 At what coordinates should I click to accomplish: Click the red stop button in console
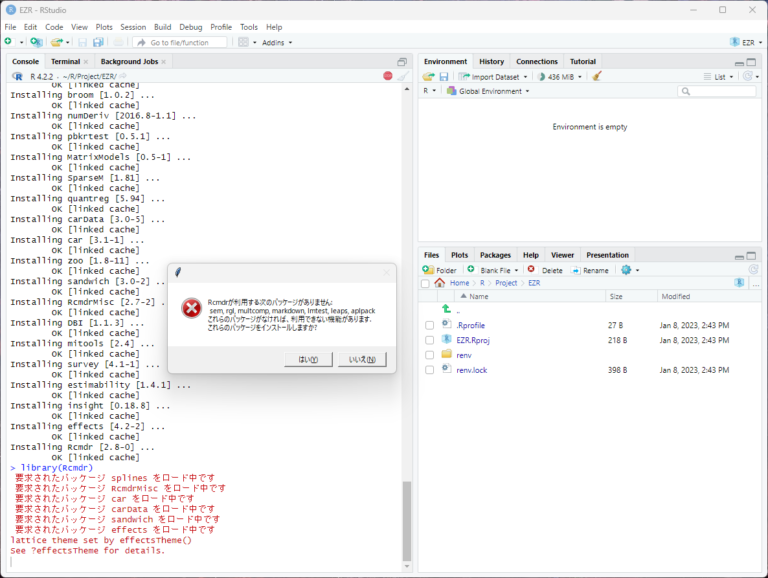pyautogui.click(x=388, y=76)
